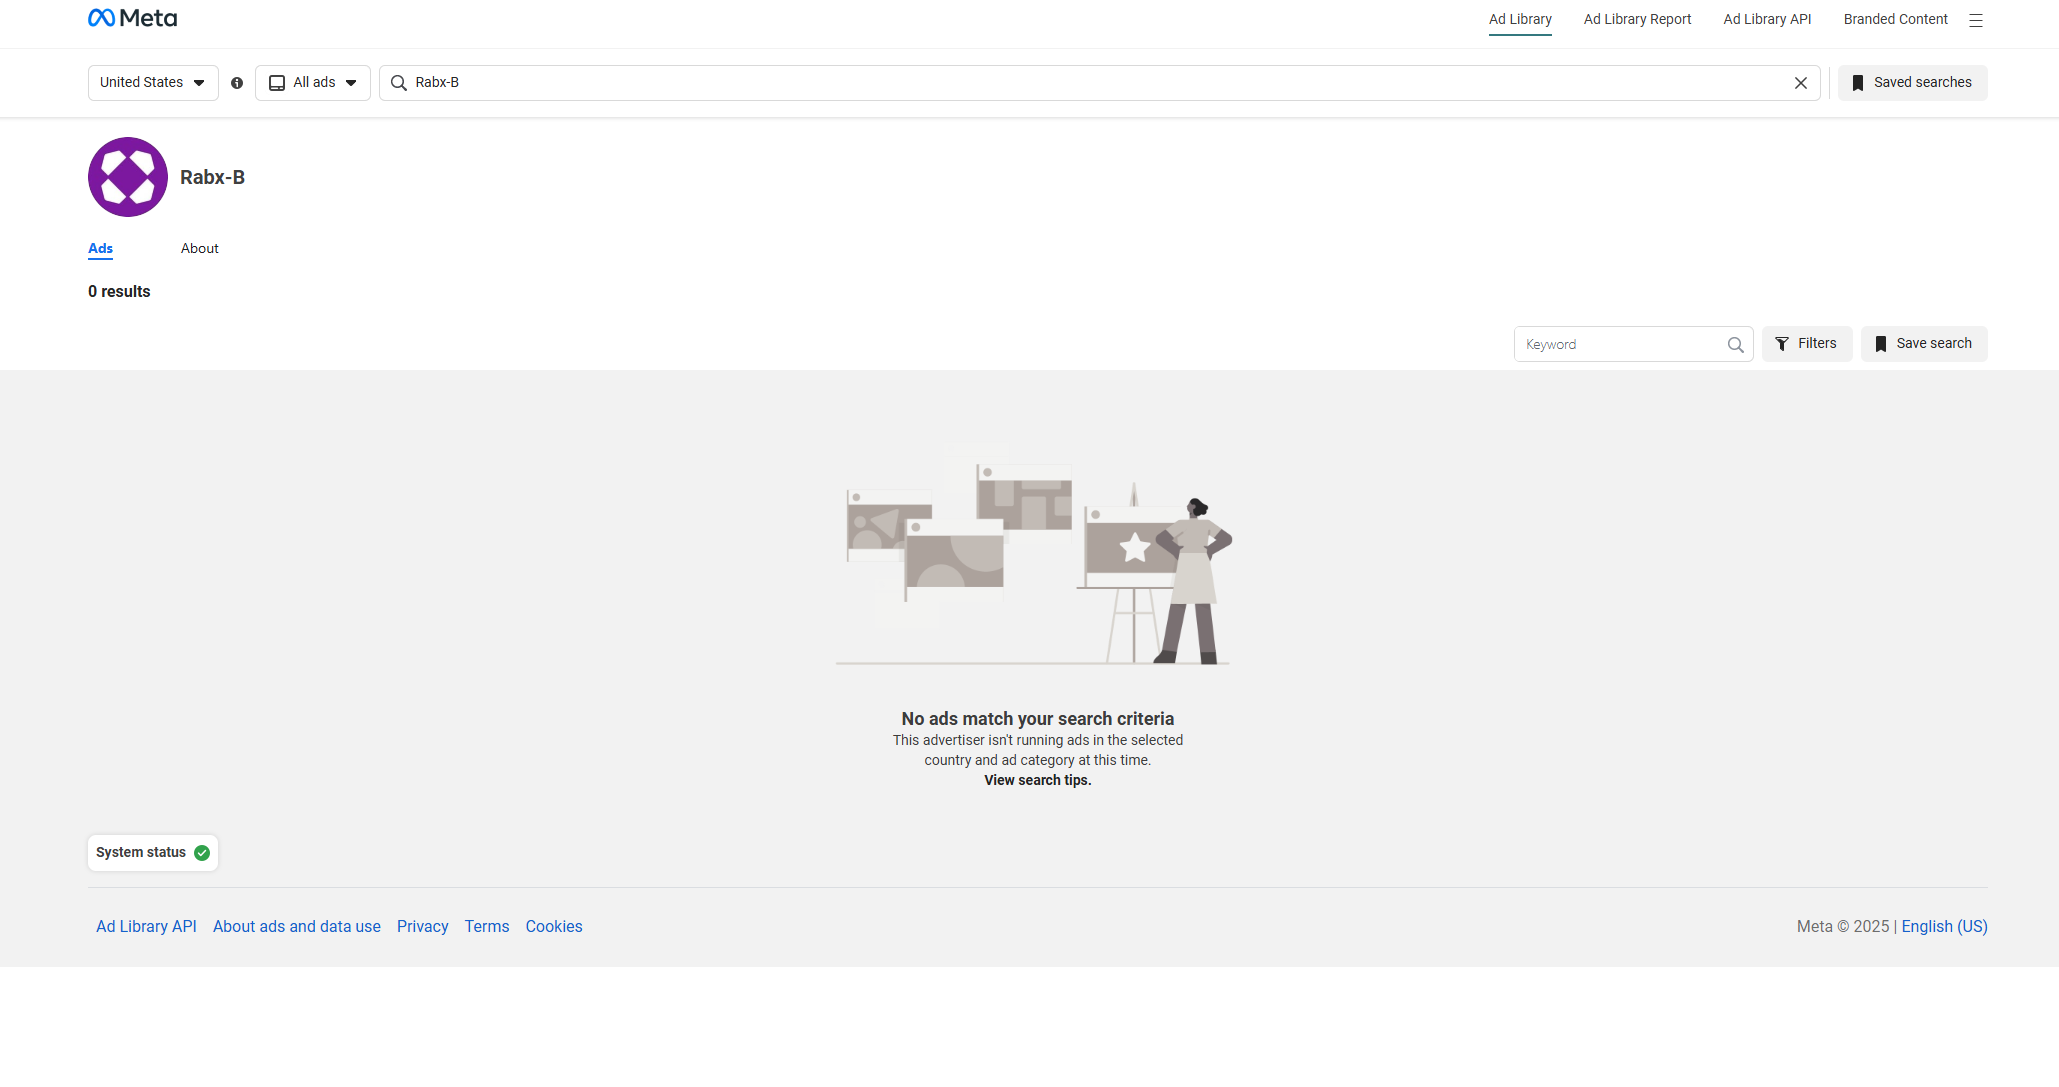
Task: Click the Keyword search magnifier icon
Action: pyautogui.click(x=1736, y=345)
